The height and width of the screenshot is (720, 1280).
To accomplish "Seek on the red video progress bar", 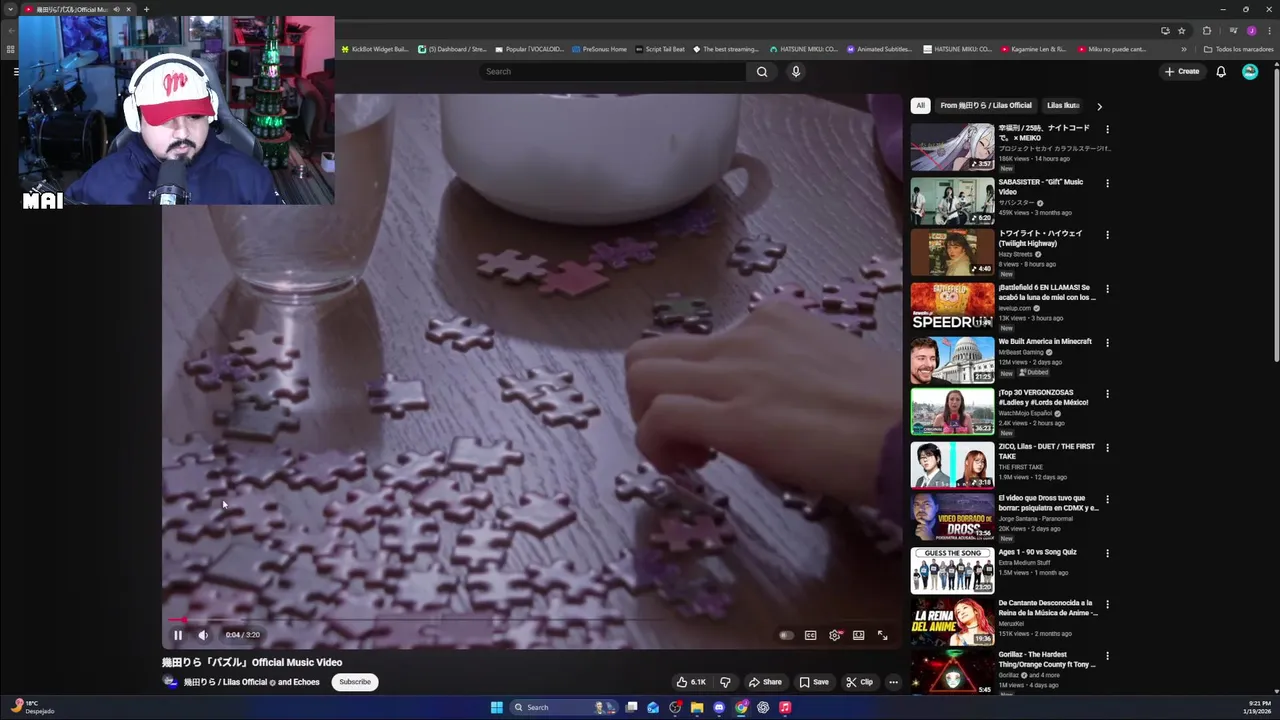I will tap(532, 620).
